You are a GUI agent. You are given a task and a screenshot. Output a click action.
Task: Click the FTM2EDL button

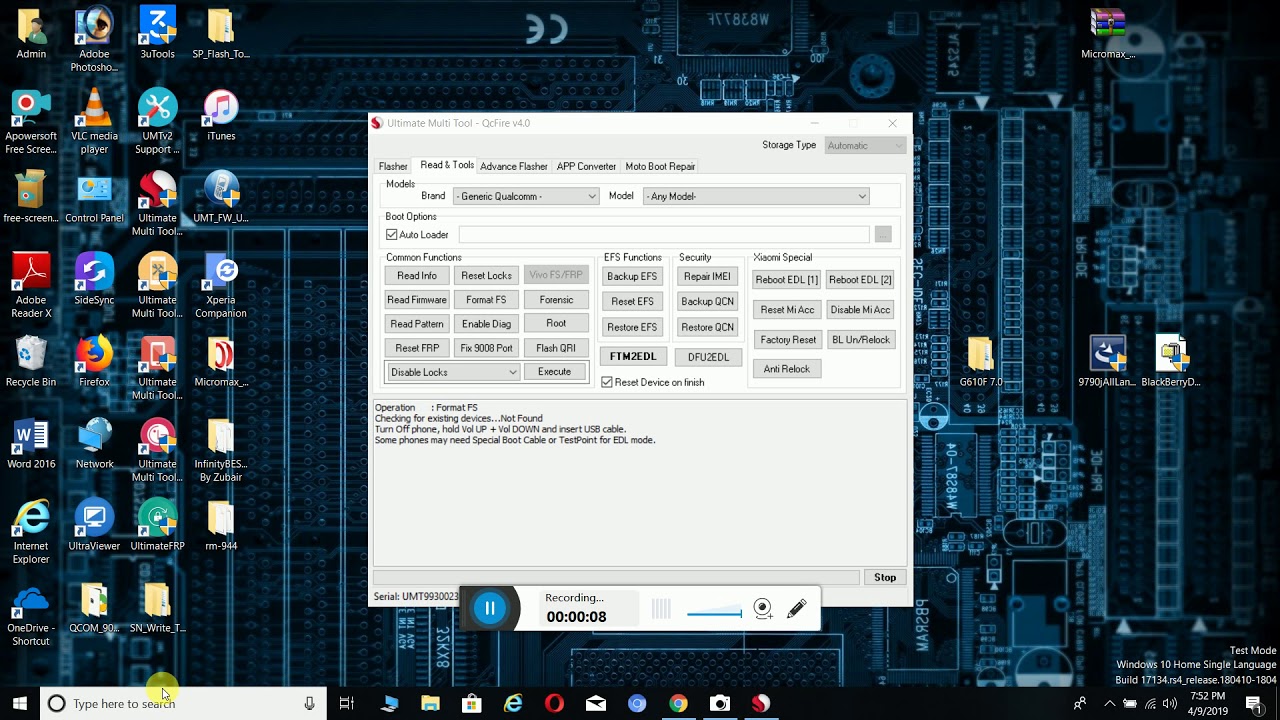(x=633, y=357)
